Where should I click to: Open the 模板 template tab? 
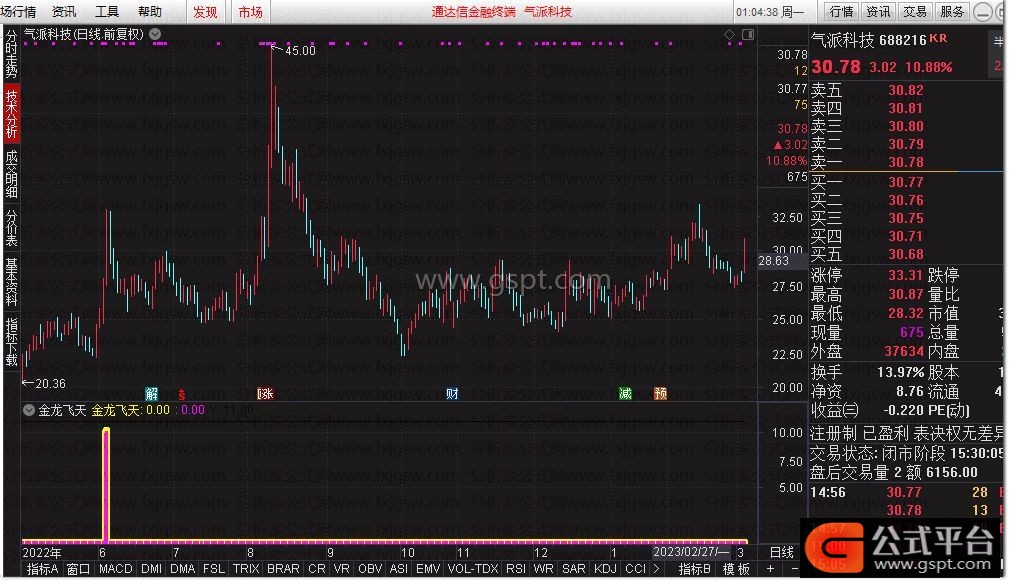click(736, 569)
